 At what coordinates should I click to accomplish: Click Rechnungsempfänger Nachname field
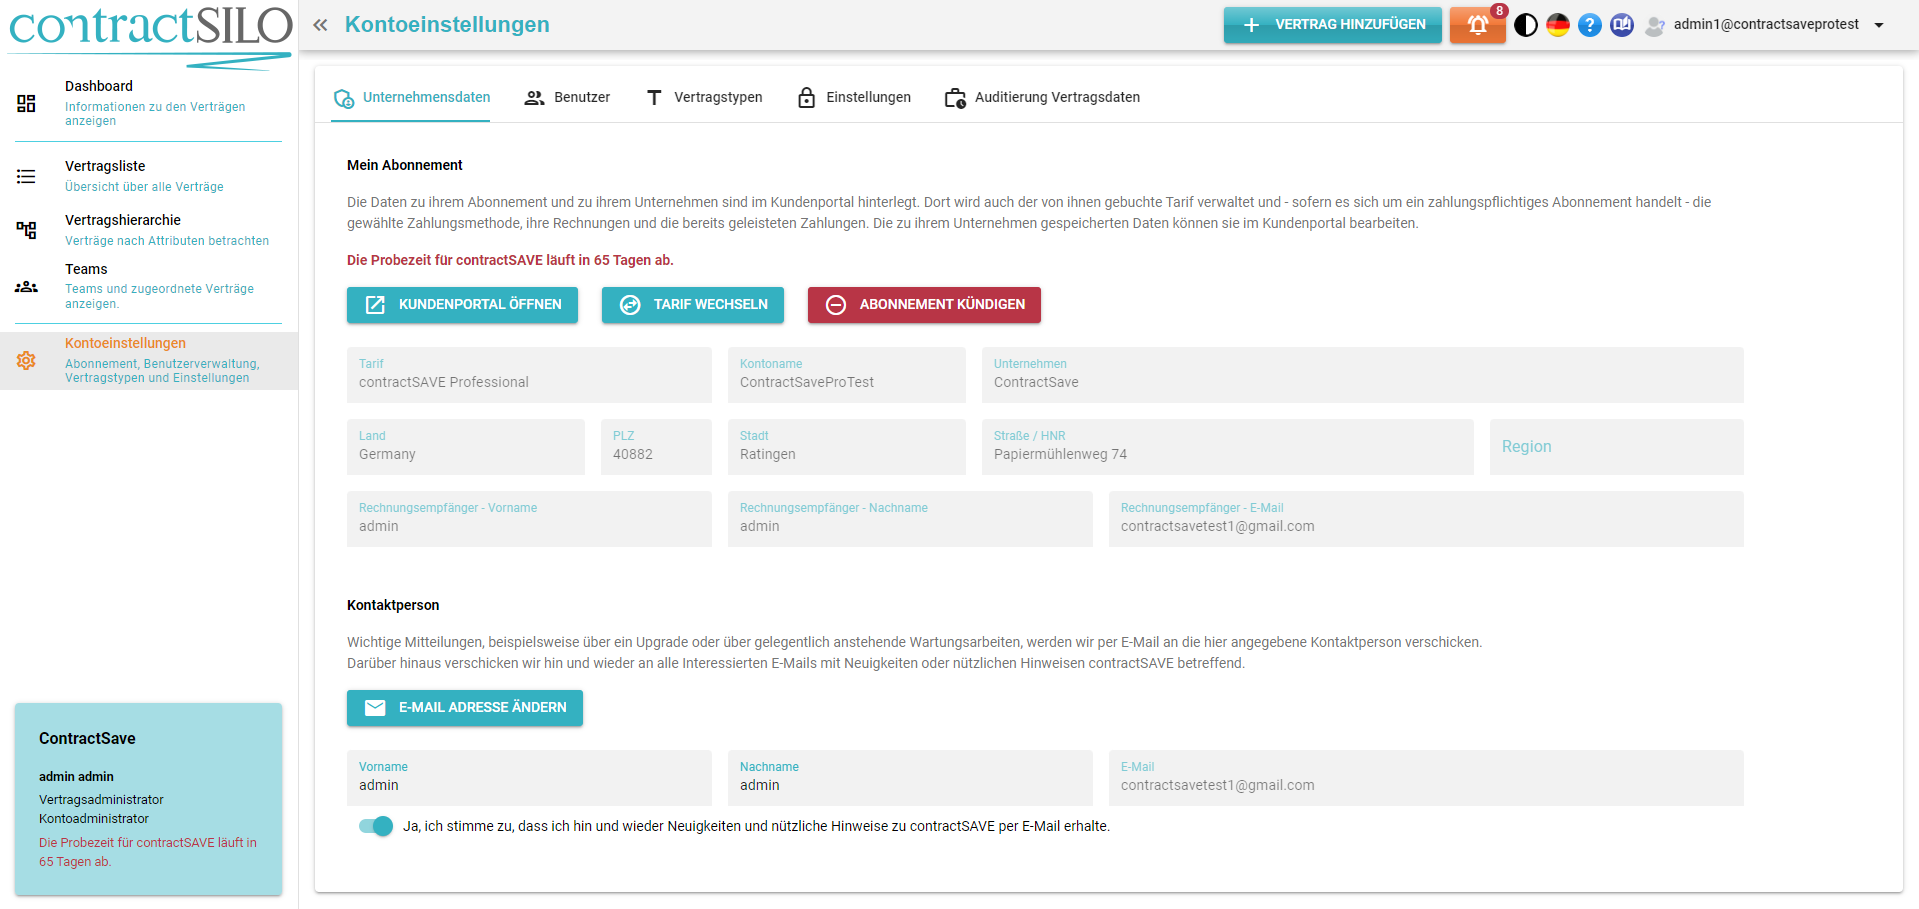click(910, 519)
